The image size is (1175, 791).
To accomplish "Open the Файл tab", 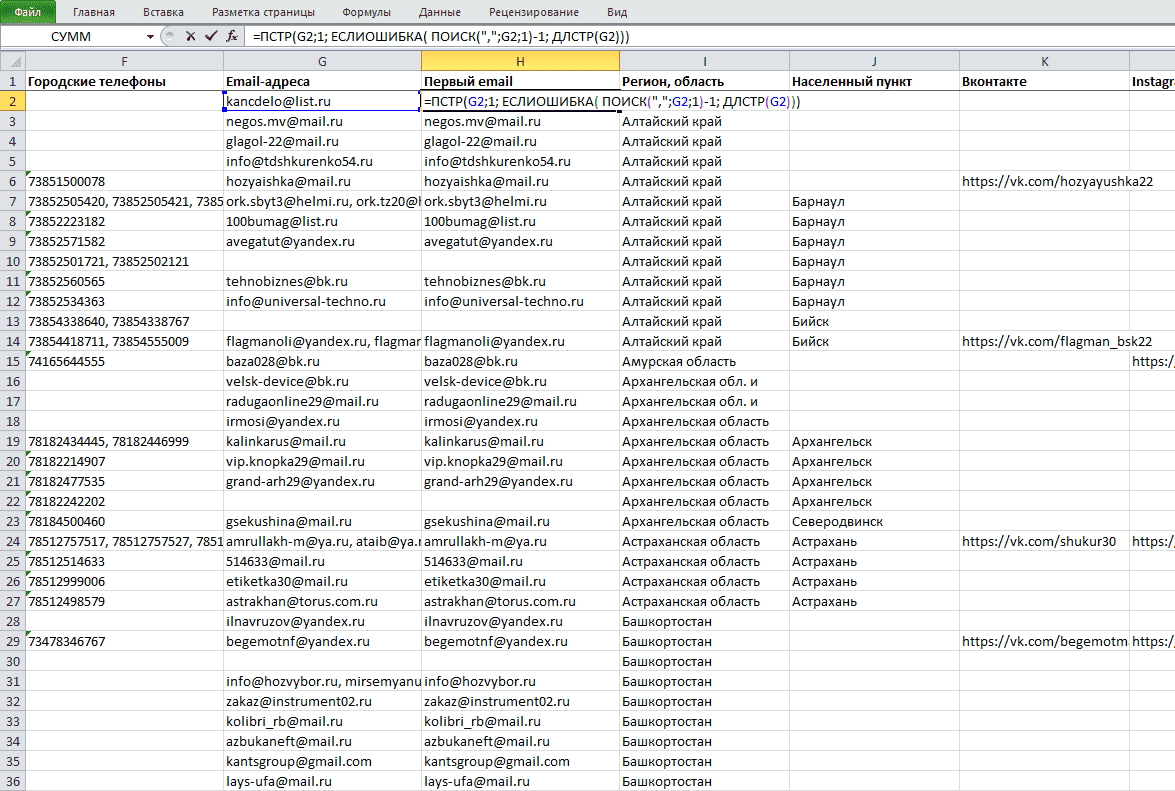I will 28,12.
